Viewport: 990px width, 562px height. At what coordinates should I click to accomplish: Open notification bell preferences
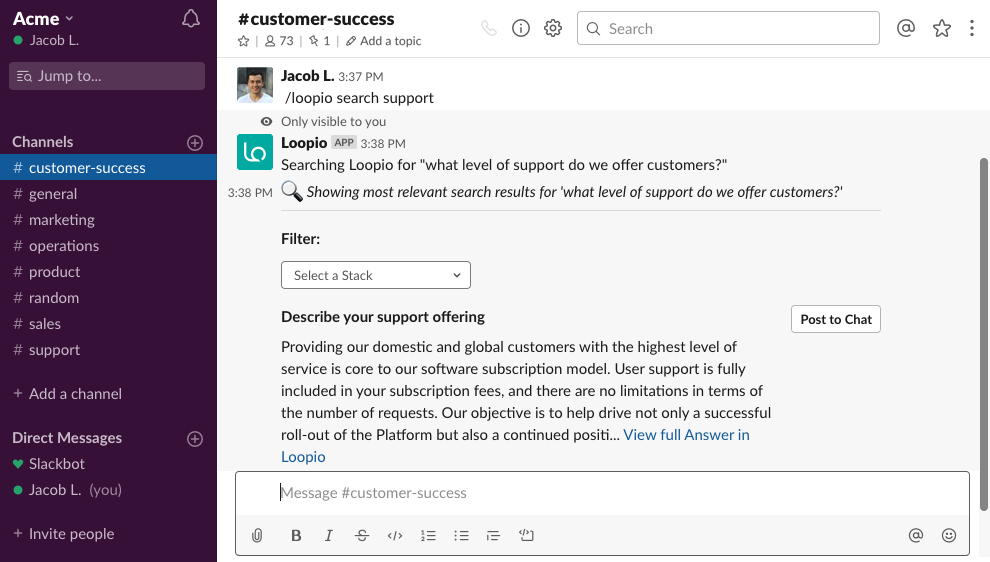click(191, 19)
